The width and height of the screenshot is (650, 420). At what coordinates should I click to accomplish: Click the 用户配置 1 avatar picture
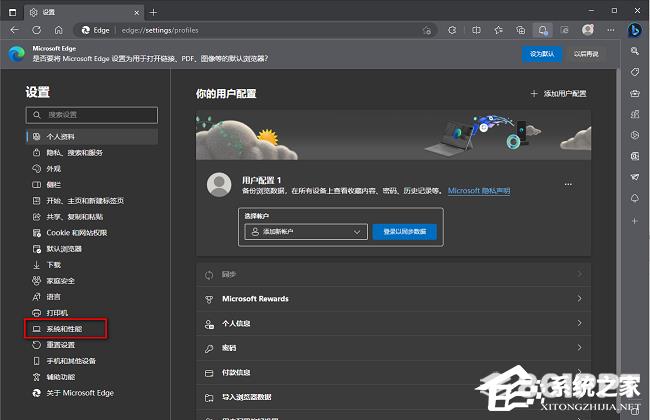pos(219,185)
